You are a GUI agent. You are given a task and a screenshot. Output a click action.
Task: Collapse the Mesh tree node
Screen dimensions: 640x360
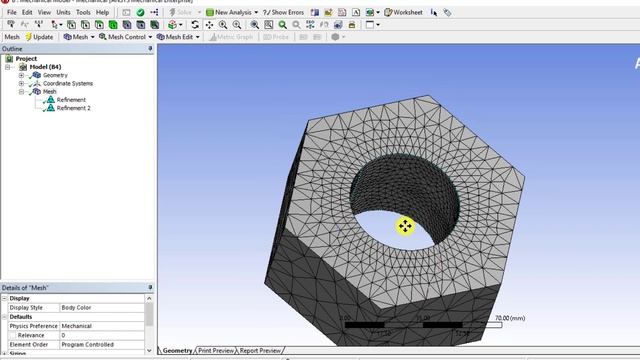[21, 91]
